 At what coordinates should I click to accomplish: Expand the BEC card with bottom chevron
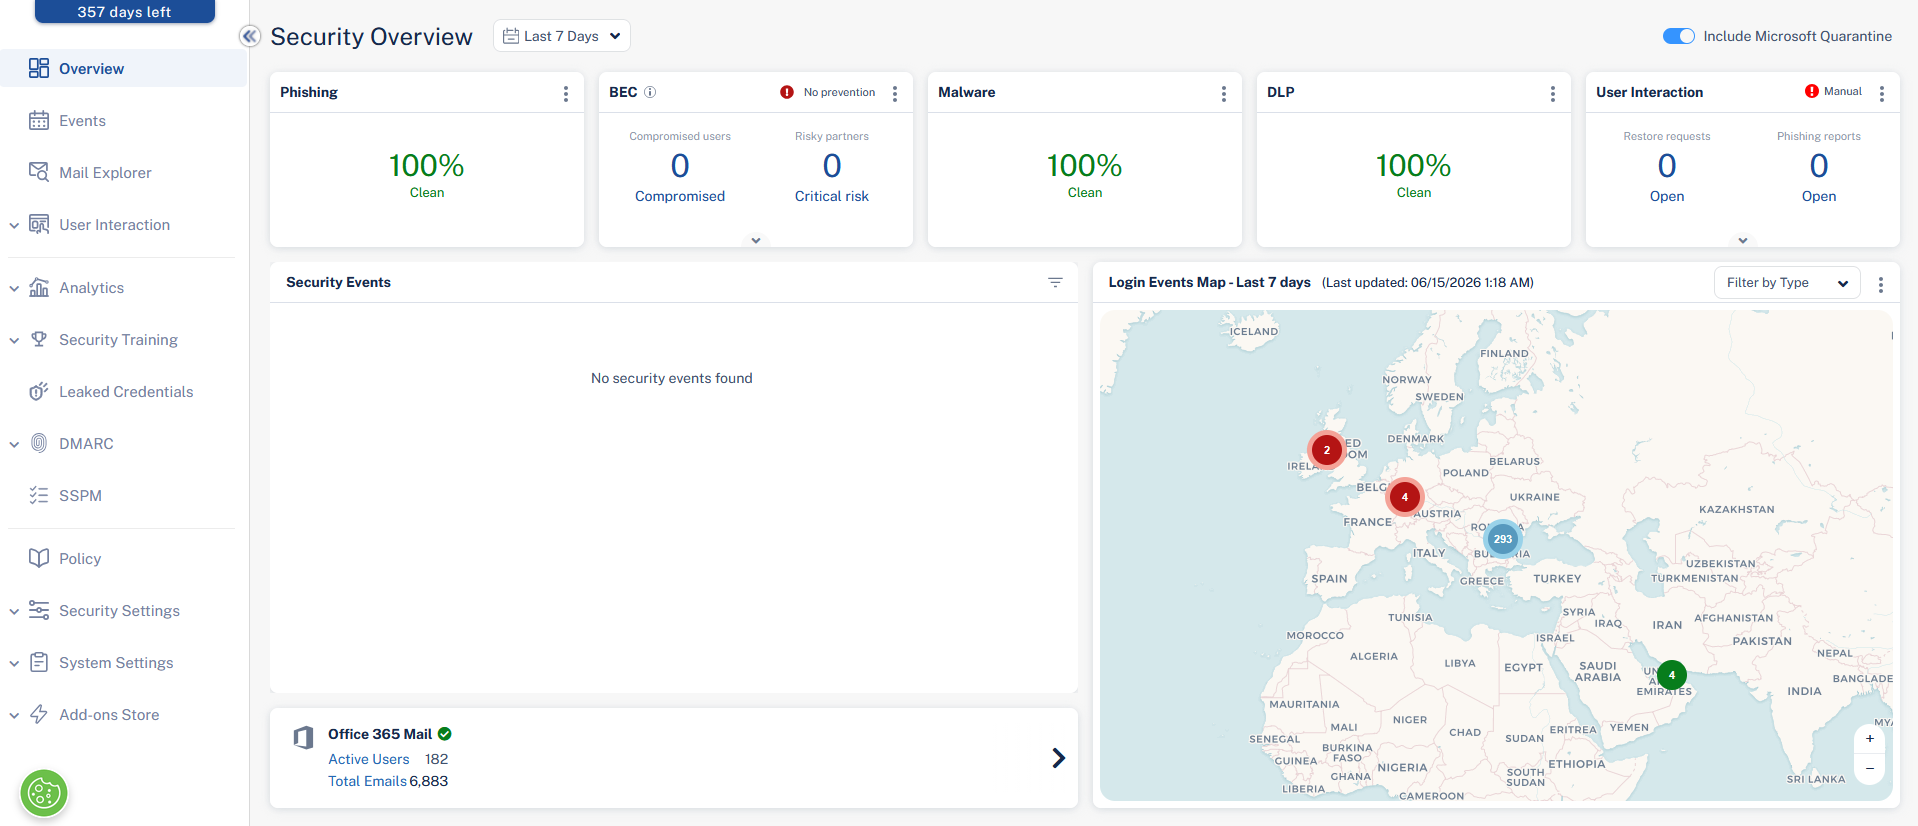click(x=756, y=240)
